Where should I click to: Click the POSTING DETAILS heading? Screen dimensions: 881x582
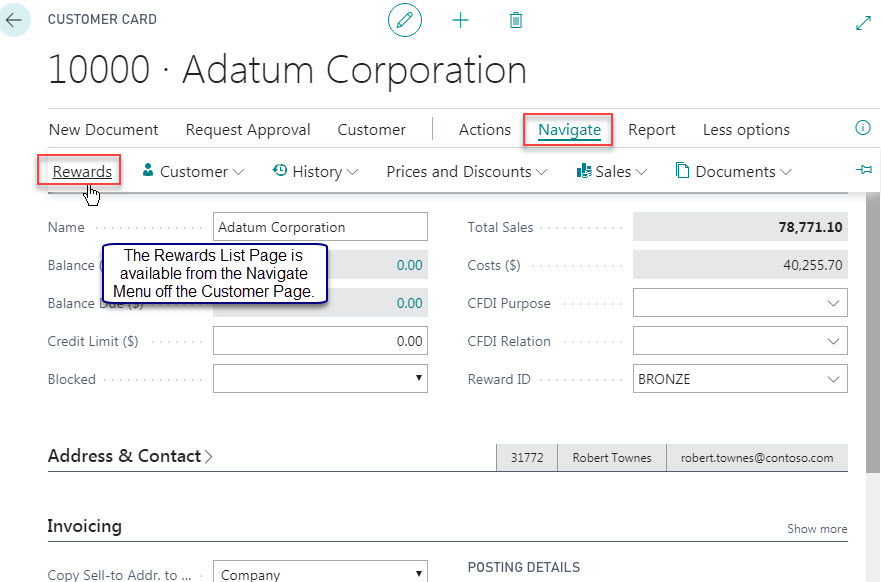coord(524,567)
